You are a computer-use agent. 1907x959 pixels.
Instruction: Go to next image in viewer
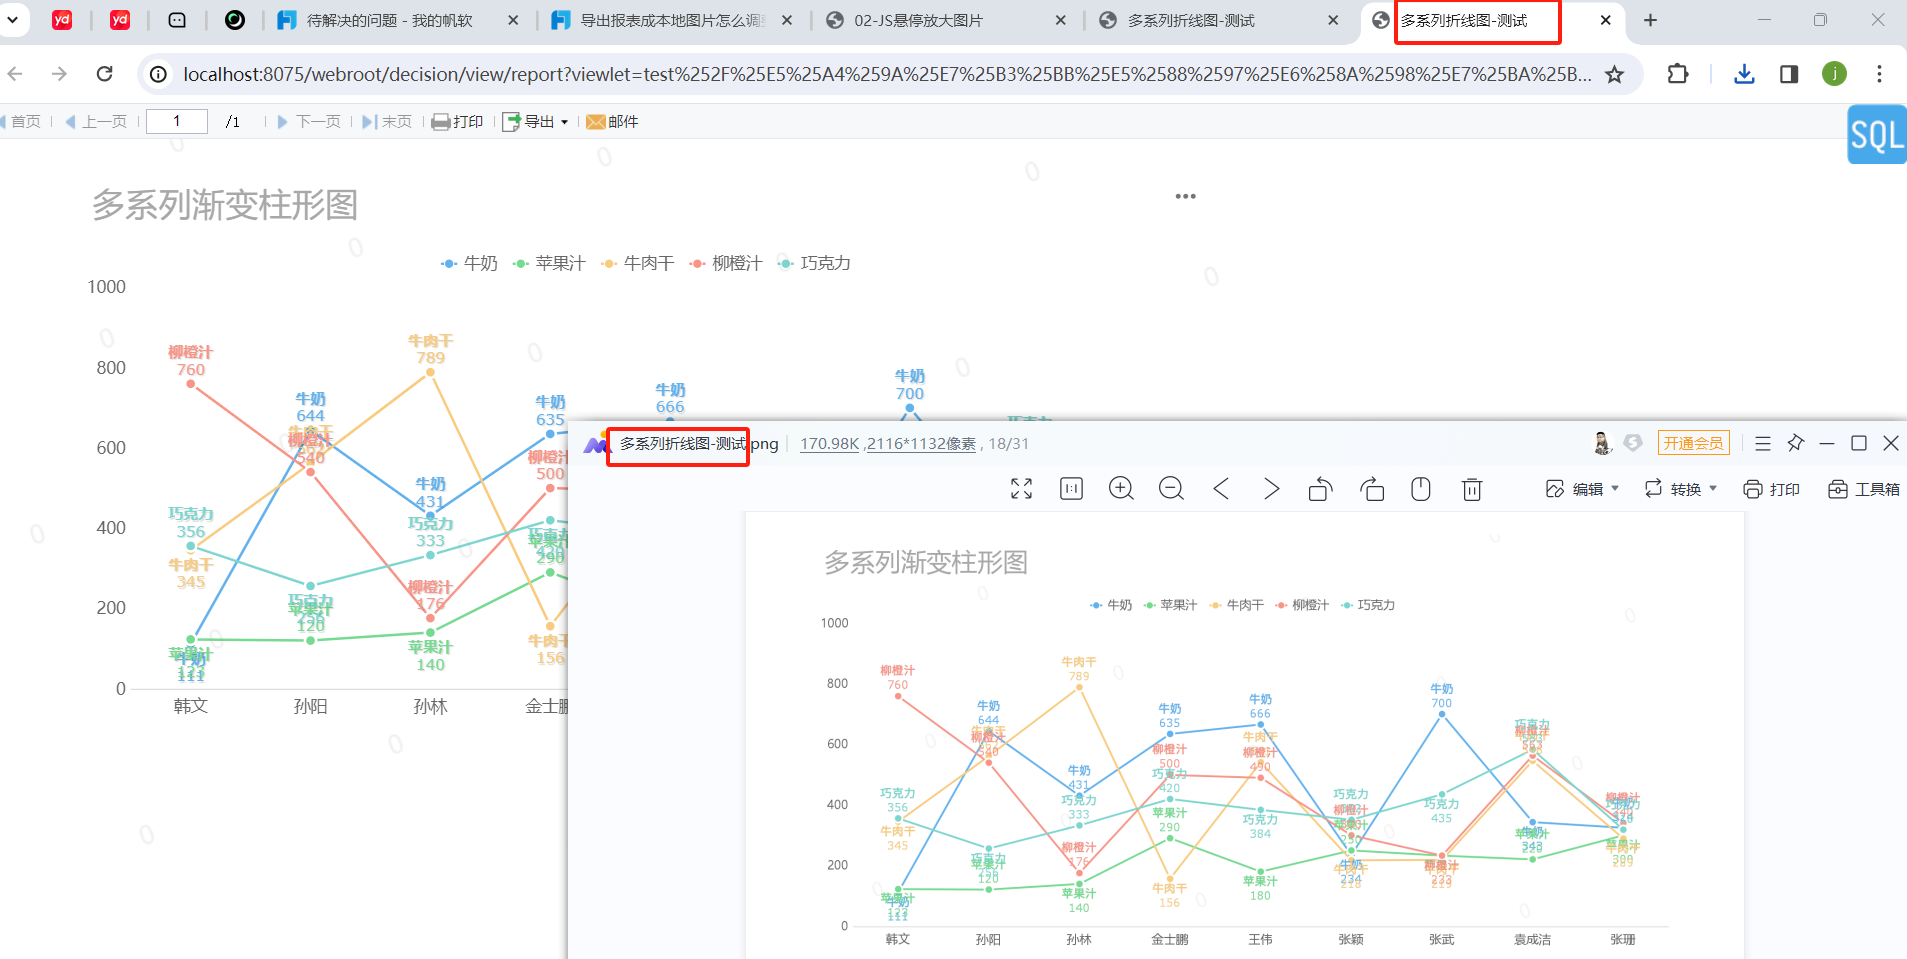point(1271,489)
